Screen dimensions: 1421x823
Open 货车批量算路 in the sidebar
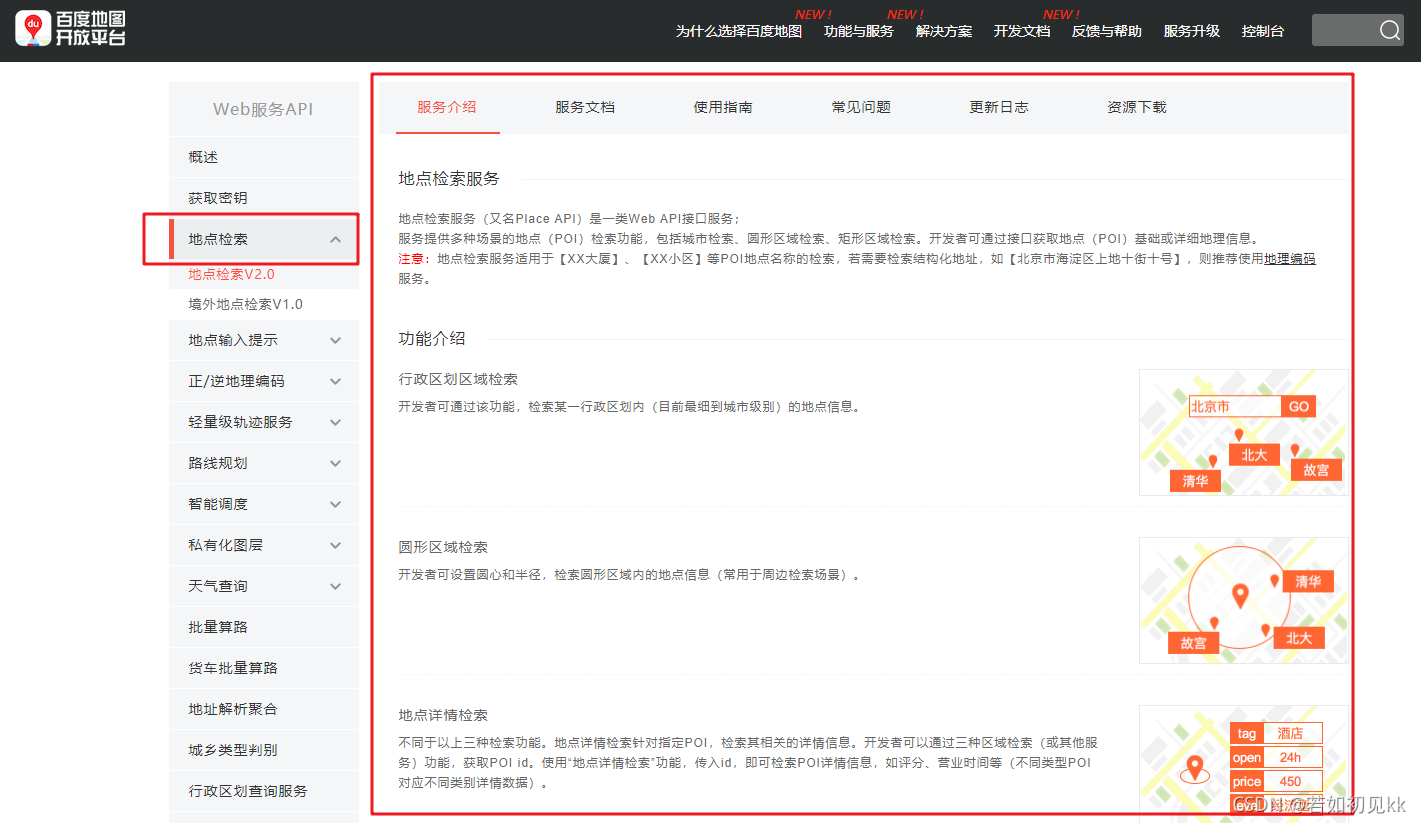tap(264, 668)
